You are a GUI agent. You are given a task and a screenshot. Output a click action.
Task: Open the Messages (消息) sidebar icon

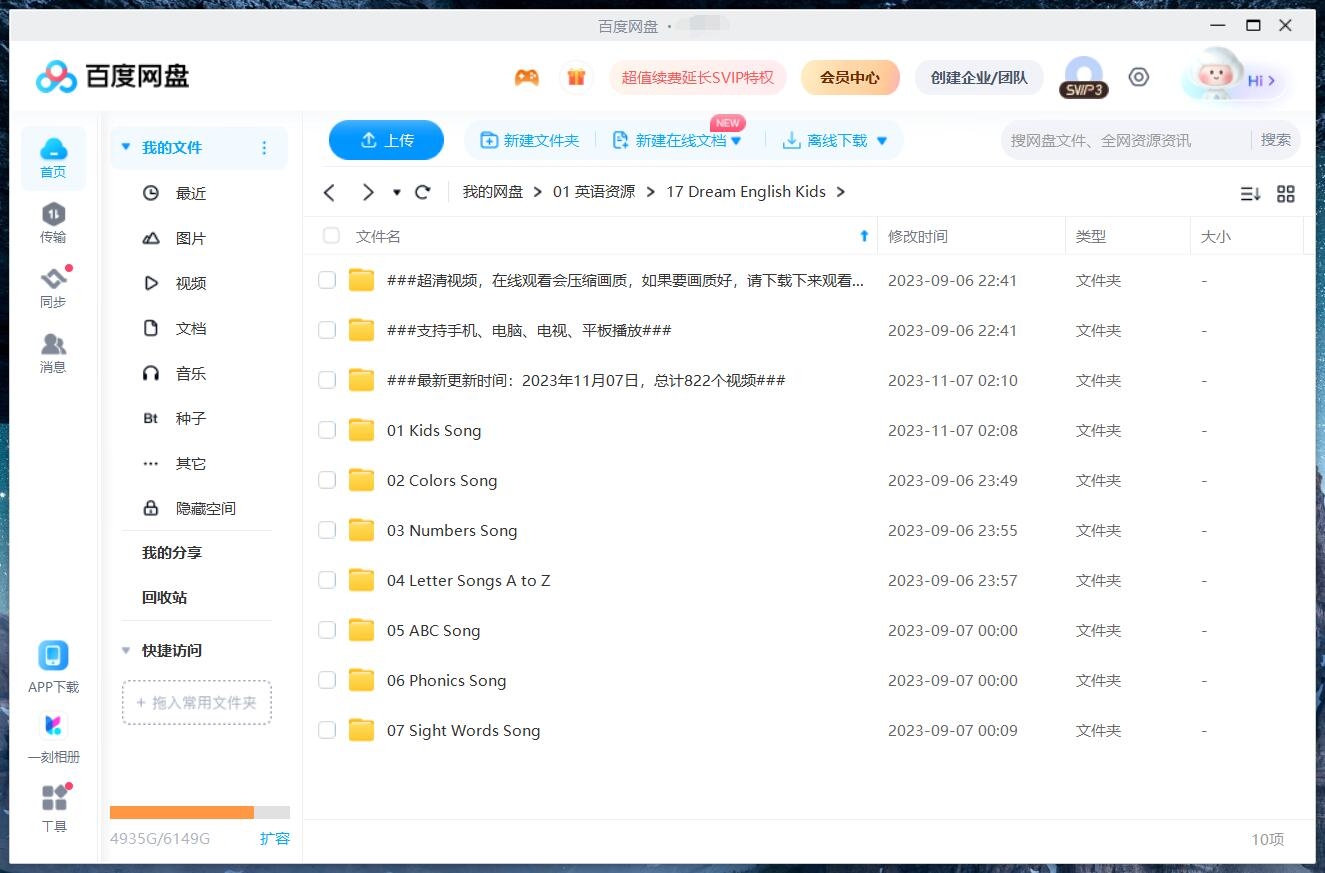pyautogui.click(x=53, y=352)
